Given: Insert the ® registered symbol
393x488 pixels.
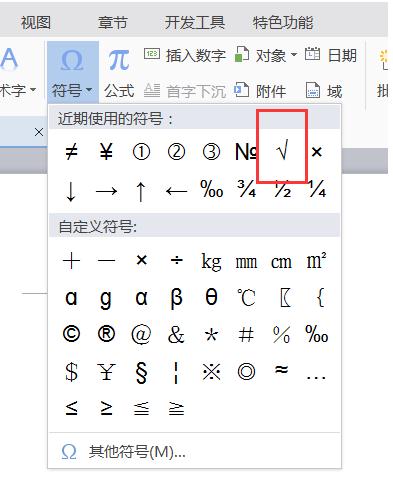Looking at the screenshot, I should 106,334.
